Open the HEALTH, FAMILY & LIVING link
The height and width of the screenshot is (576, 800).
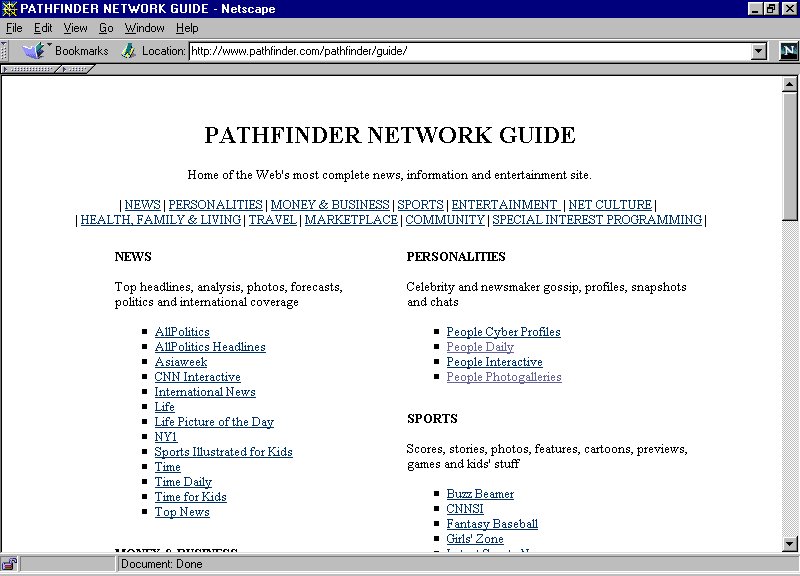(161, 220)
